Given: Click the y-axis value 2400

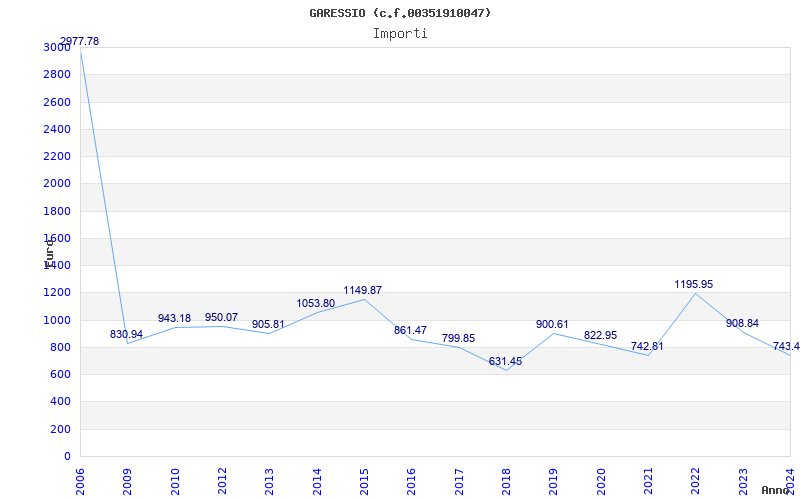Looking at the screenshot, I should 57,130.
